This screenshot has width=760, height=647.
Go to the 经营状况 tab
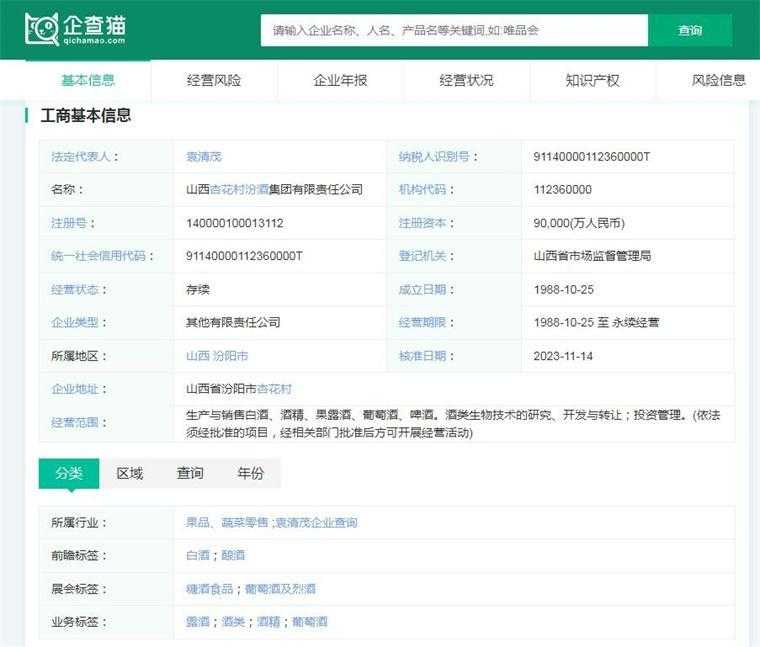[466, 80]
